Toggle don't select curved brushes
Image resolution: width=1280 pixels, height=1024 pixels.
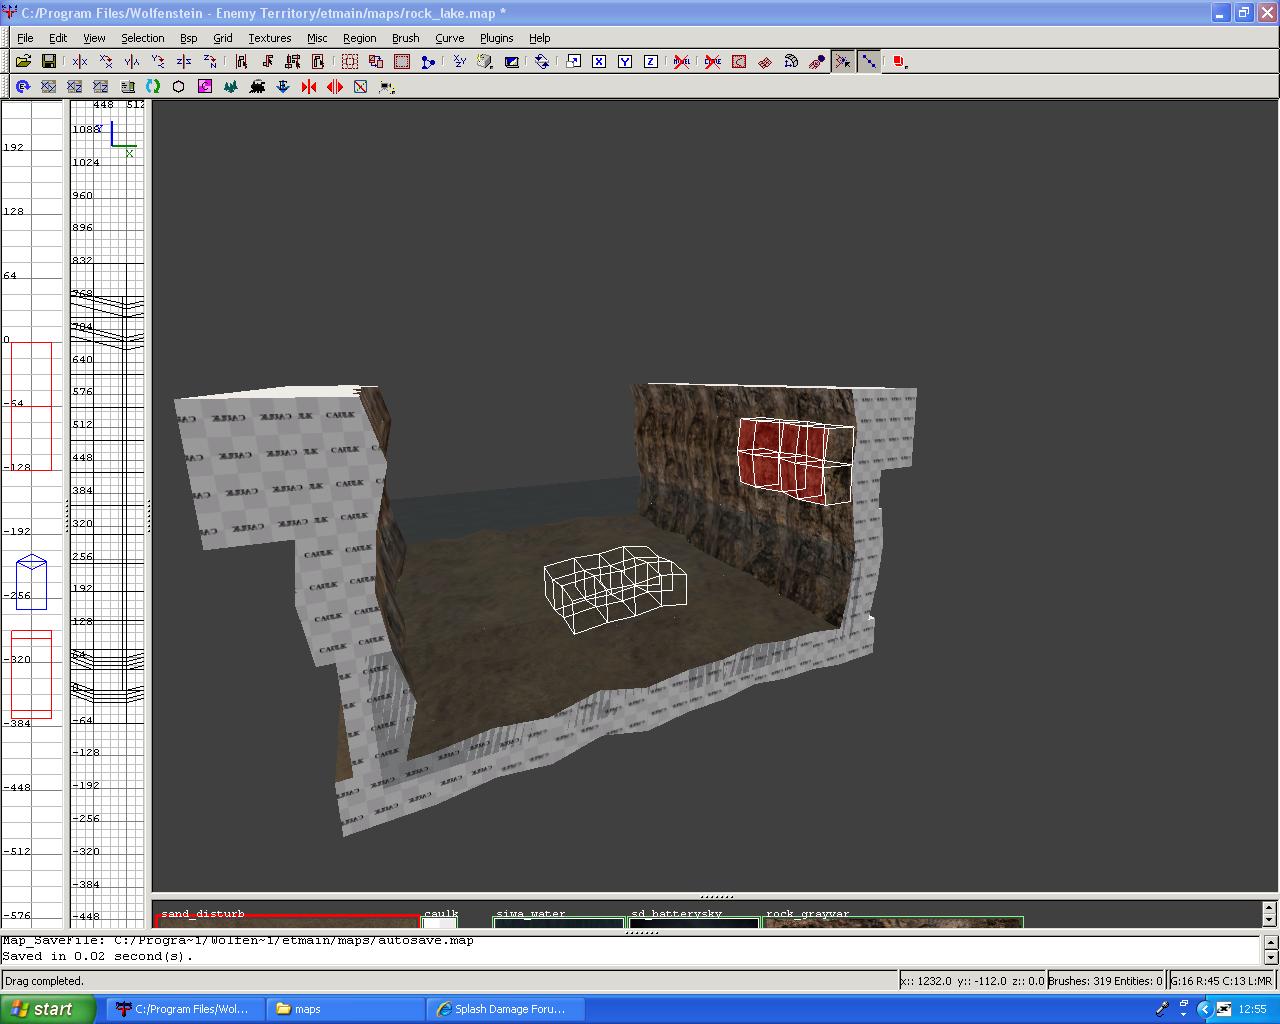713,62
